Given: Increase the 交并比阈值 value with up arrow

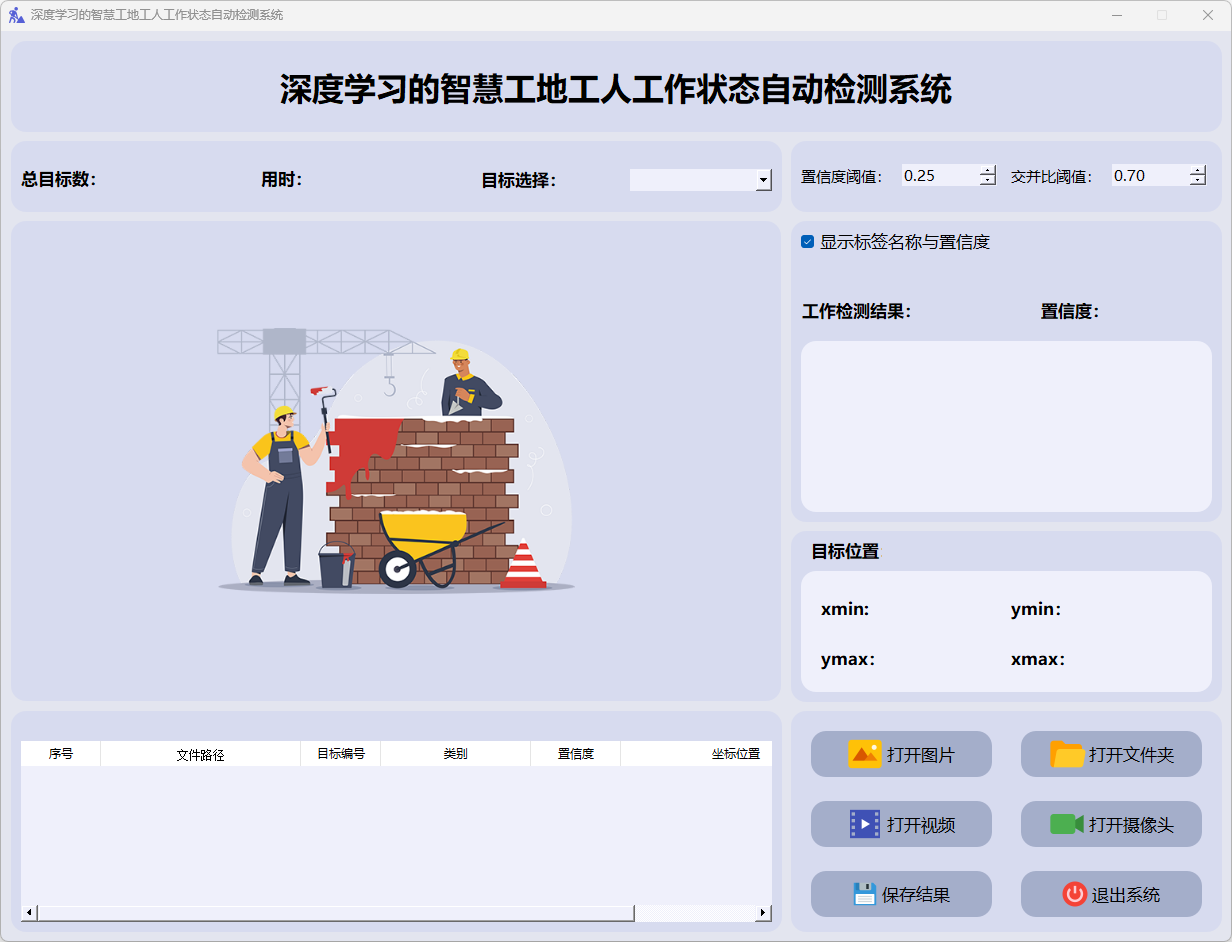Looking at the screenshot, I should coord(1198,170).
